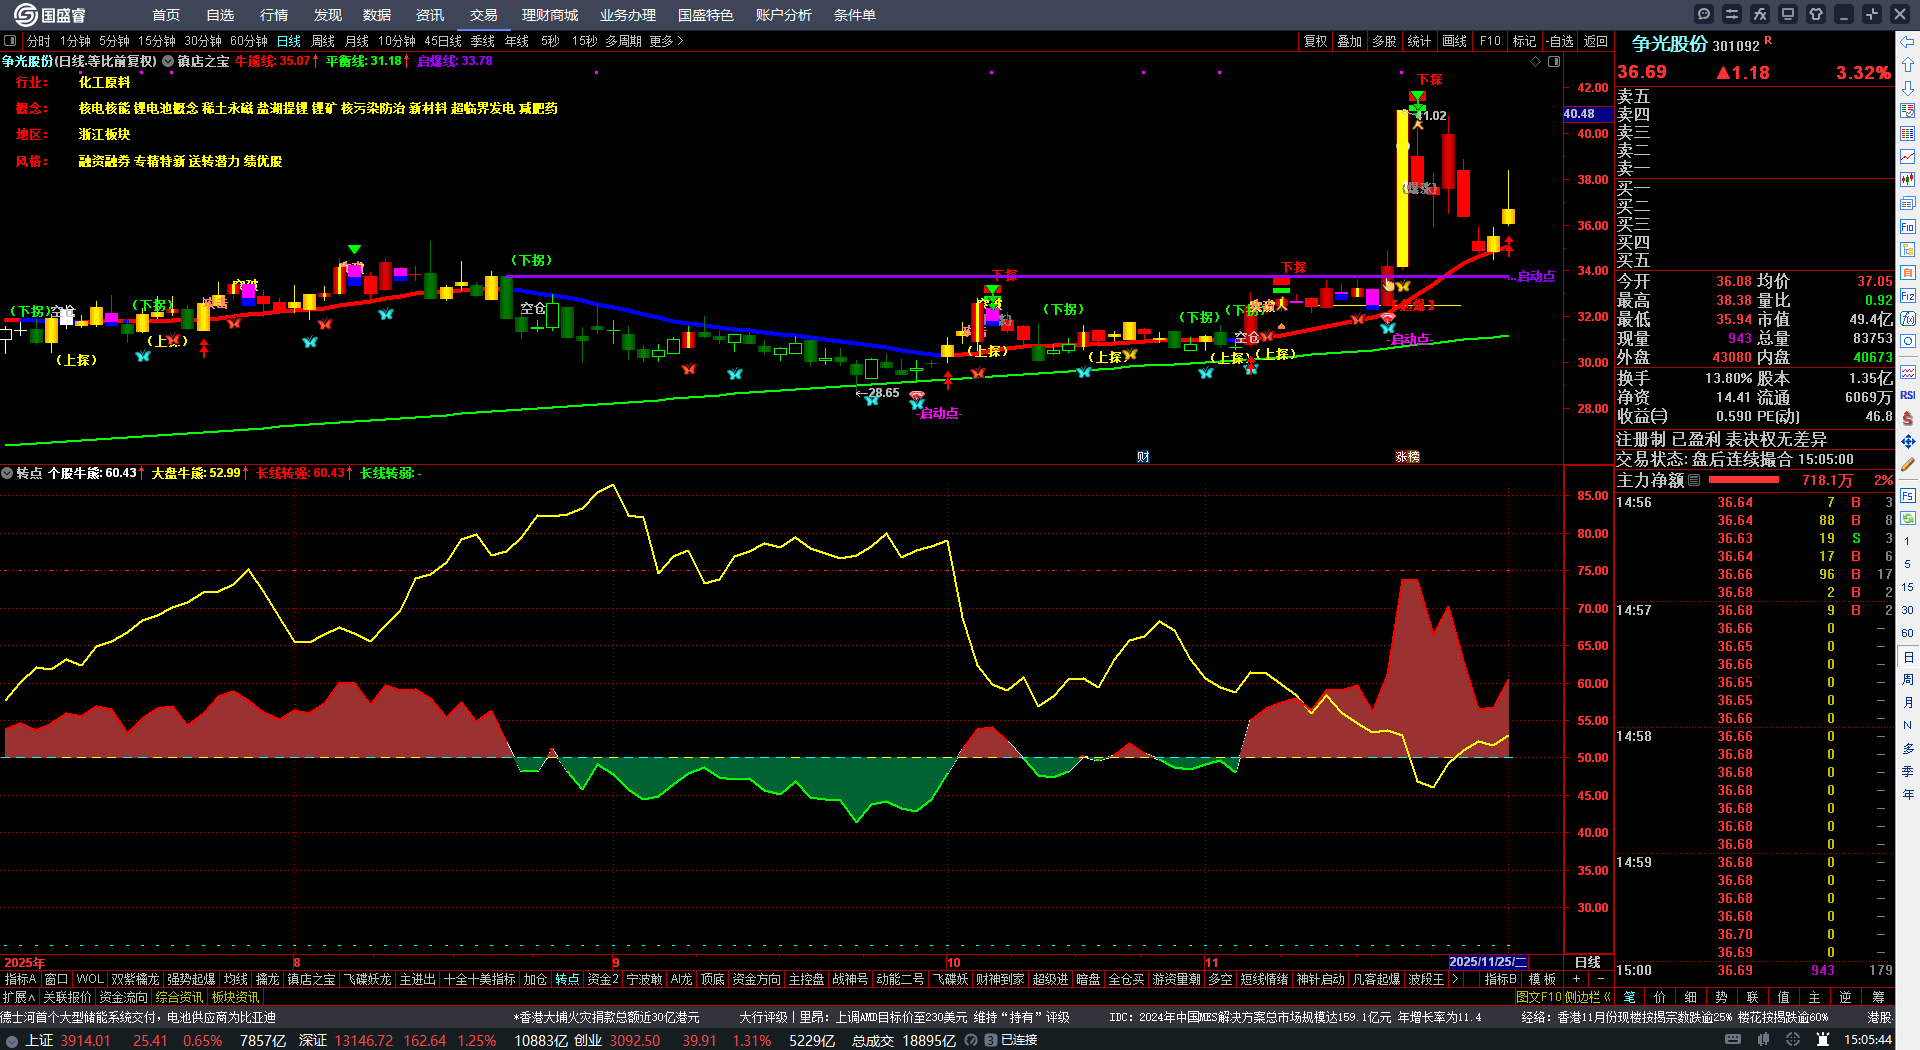Click the line chart icon in right sidebar
Viewport: 1920px width, 1050px height.
tap(1908, 157)
